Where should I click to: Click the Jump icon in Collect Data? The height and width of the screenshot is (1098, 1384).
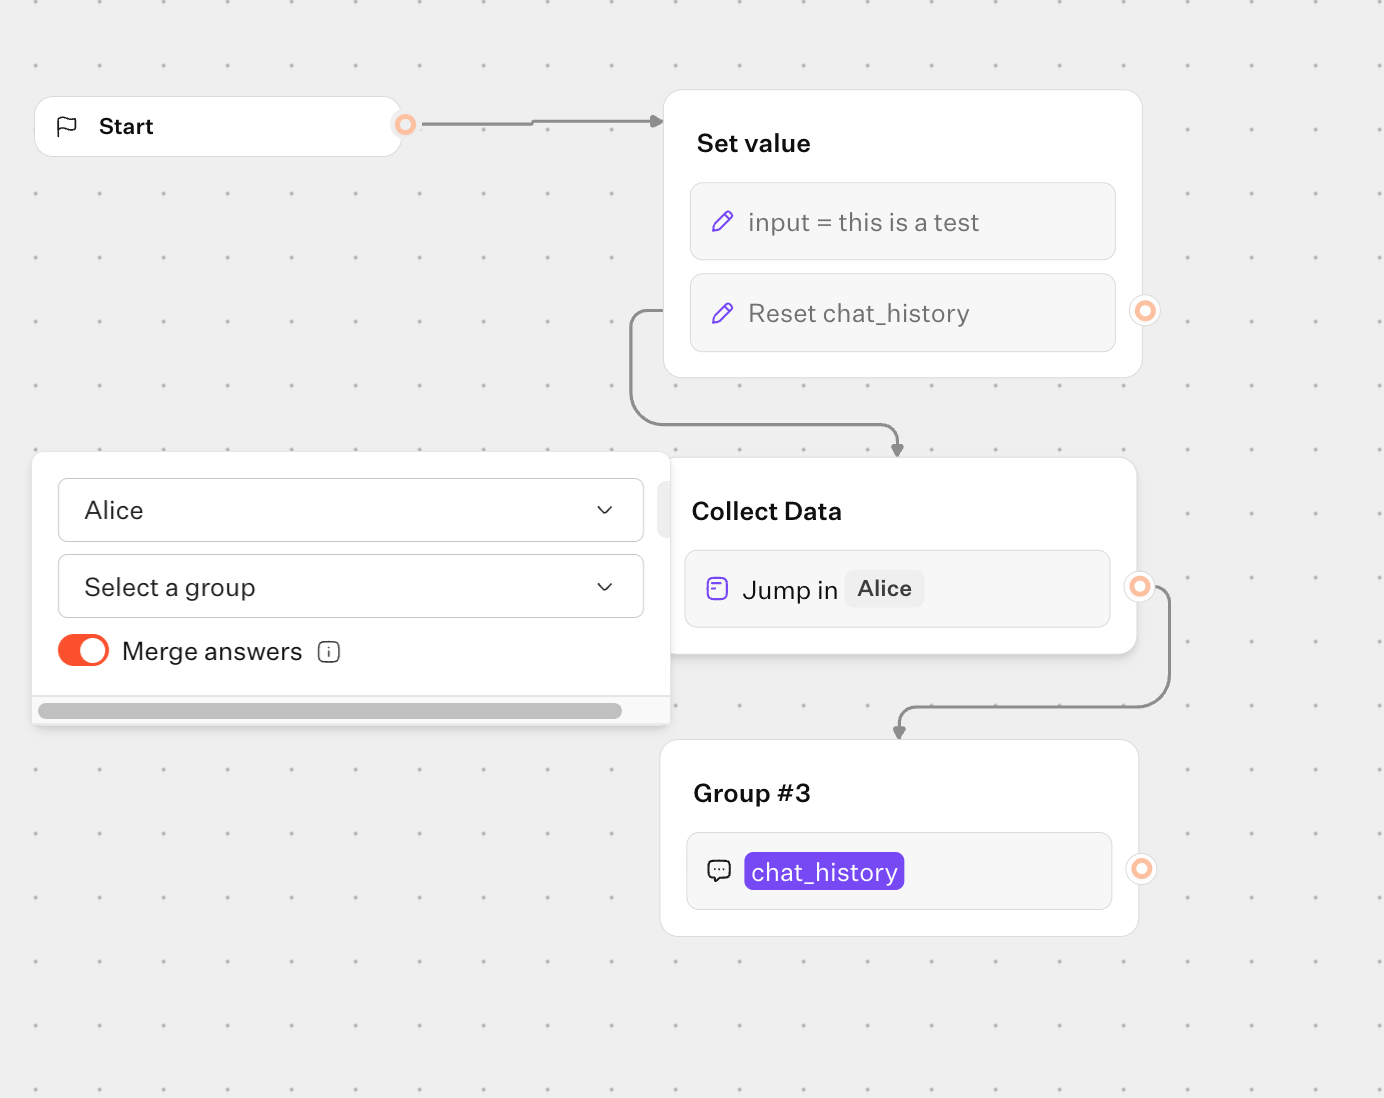tap(717, 589)
